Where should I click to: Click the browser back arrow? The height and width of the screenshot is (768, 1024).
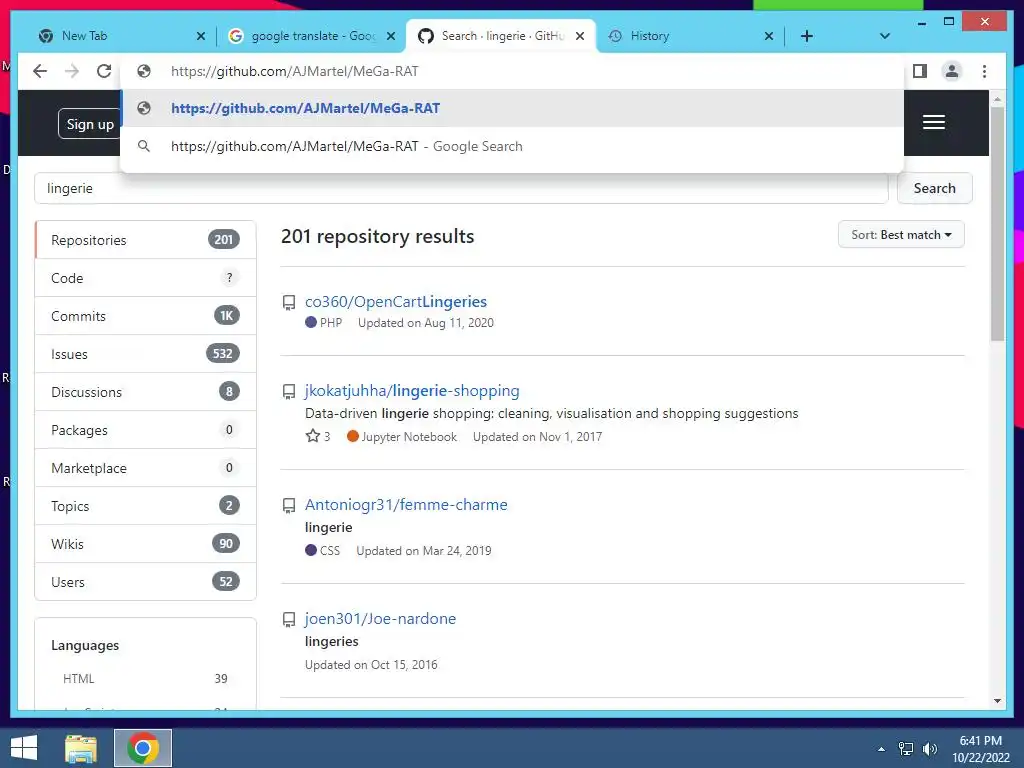[40, 71]
